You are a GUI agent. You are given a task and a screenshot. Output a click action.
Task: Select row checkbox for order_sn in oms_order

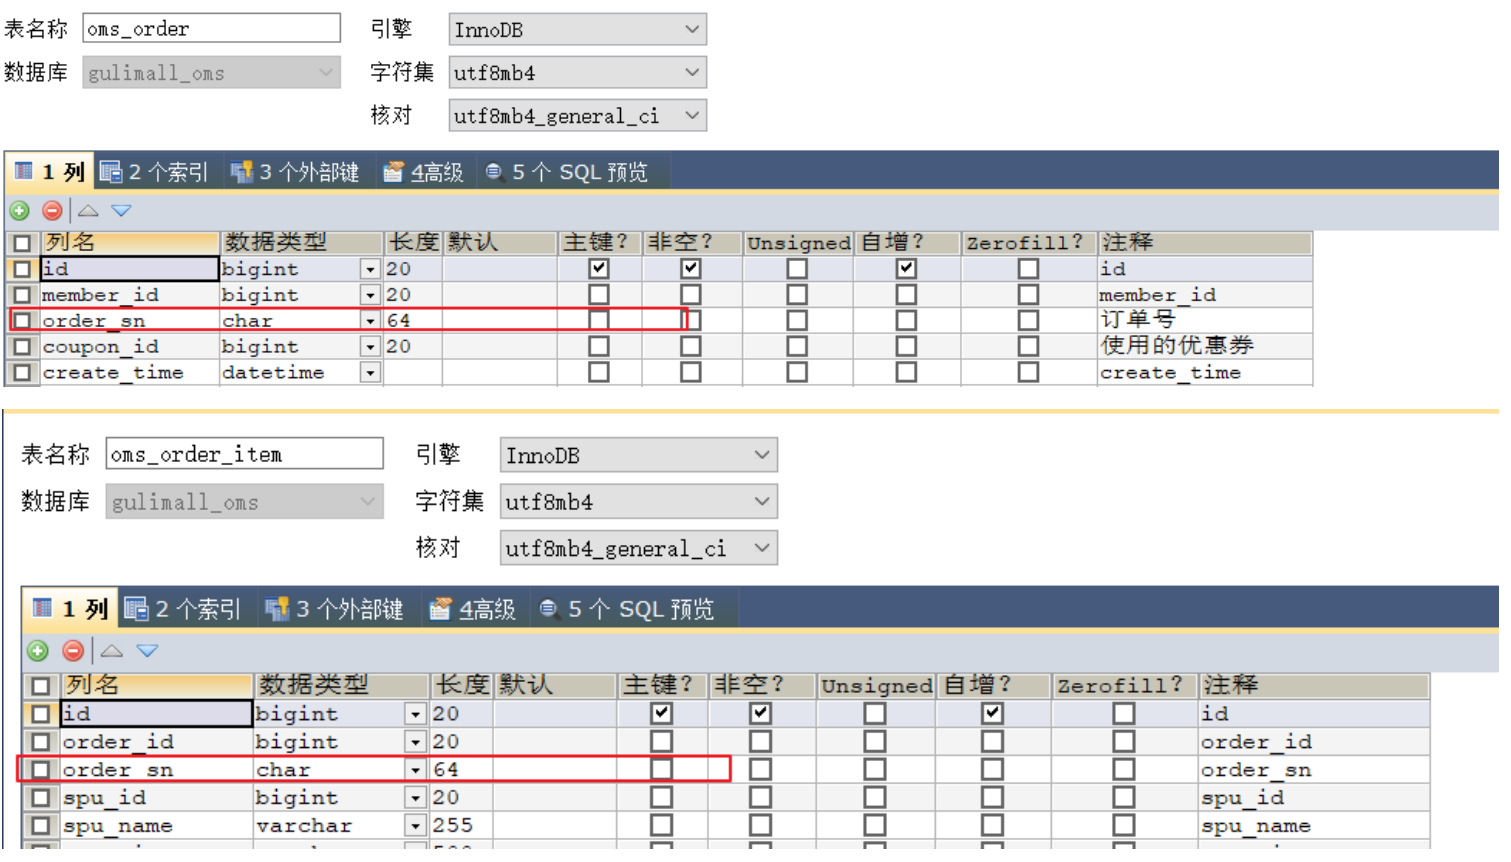pos(22,321)
